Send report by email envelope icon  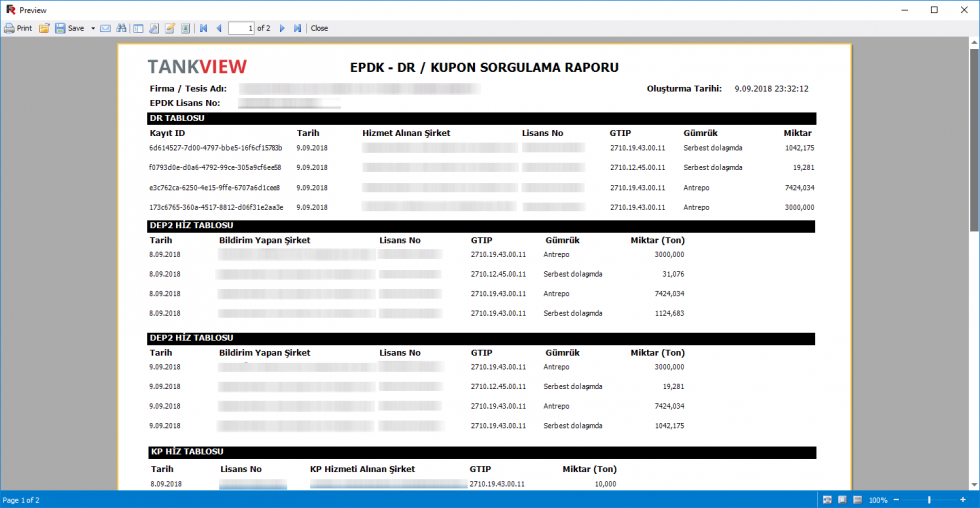click(x=106, y=28)
